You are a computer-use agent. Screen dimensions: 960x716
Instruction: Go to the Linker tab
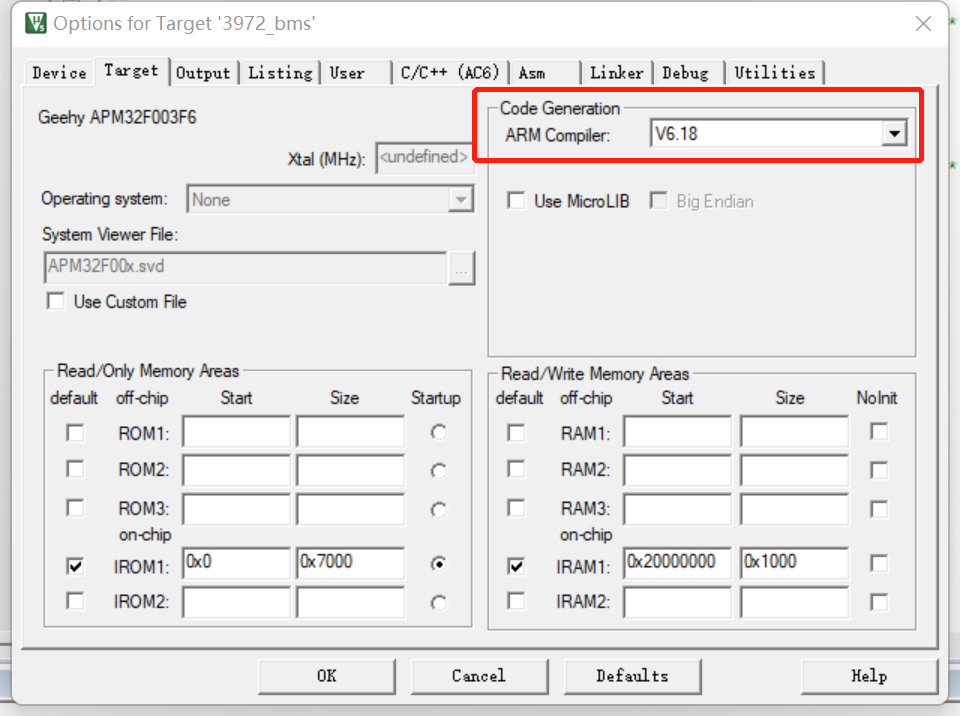coord(617,73)
